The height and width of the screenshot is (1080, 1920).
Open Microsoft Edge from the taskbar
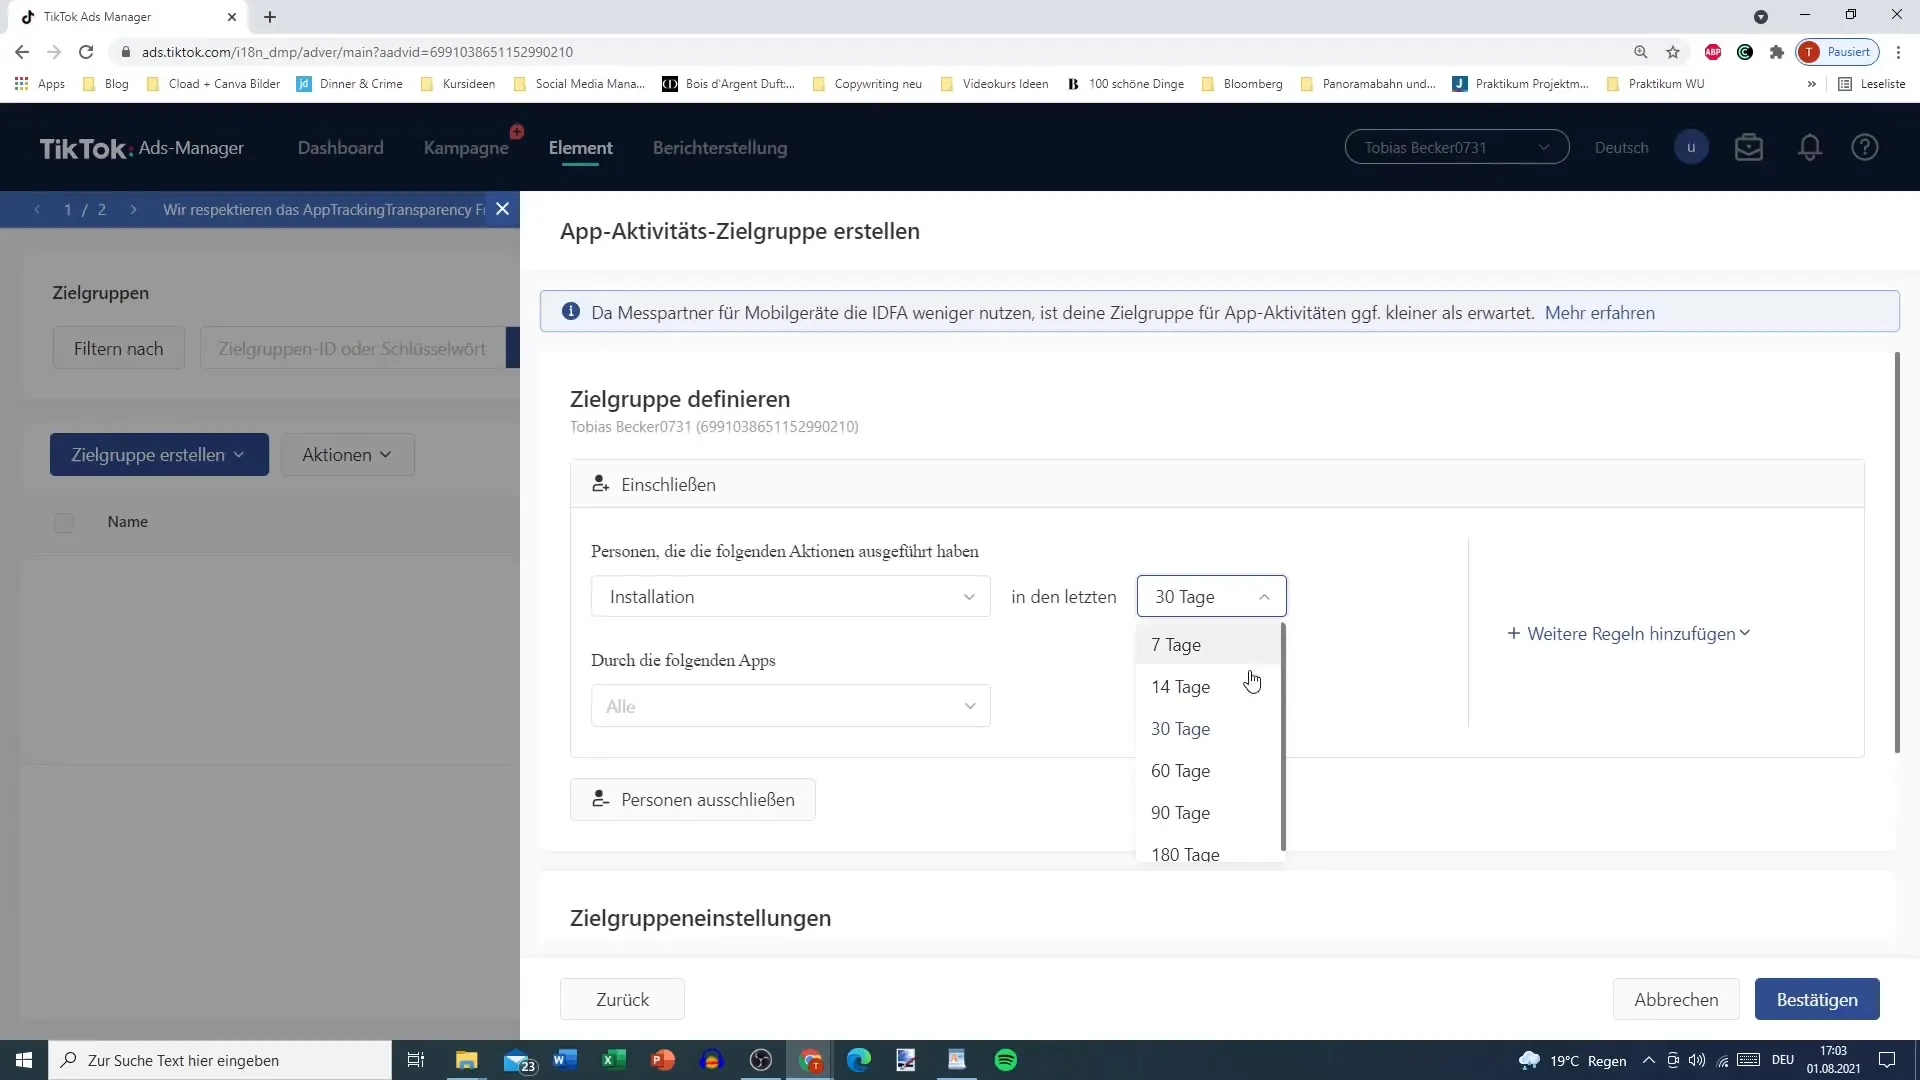pos(859,1060)
